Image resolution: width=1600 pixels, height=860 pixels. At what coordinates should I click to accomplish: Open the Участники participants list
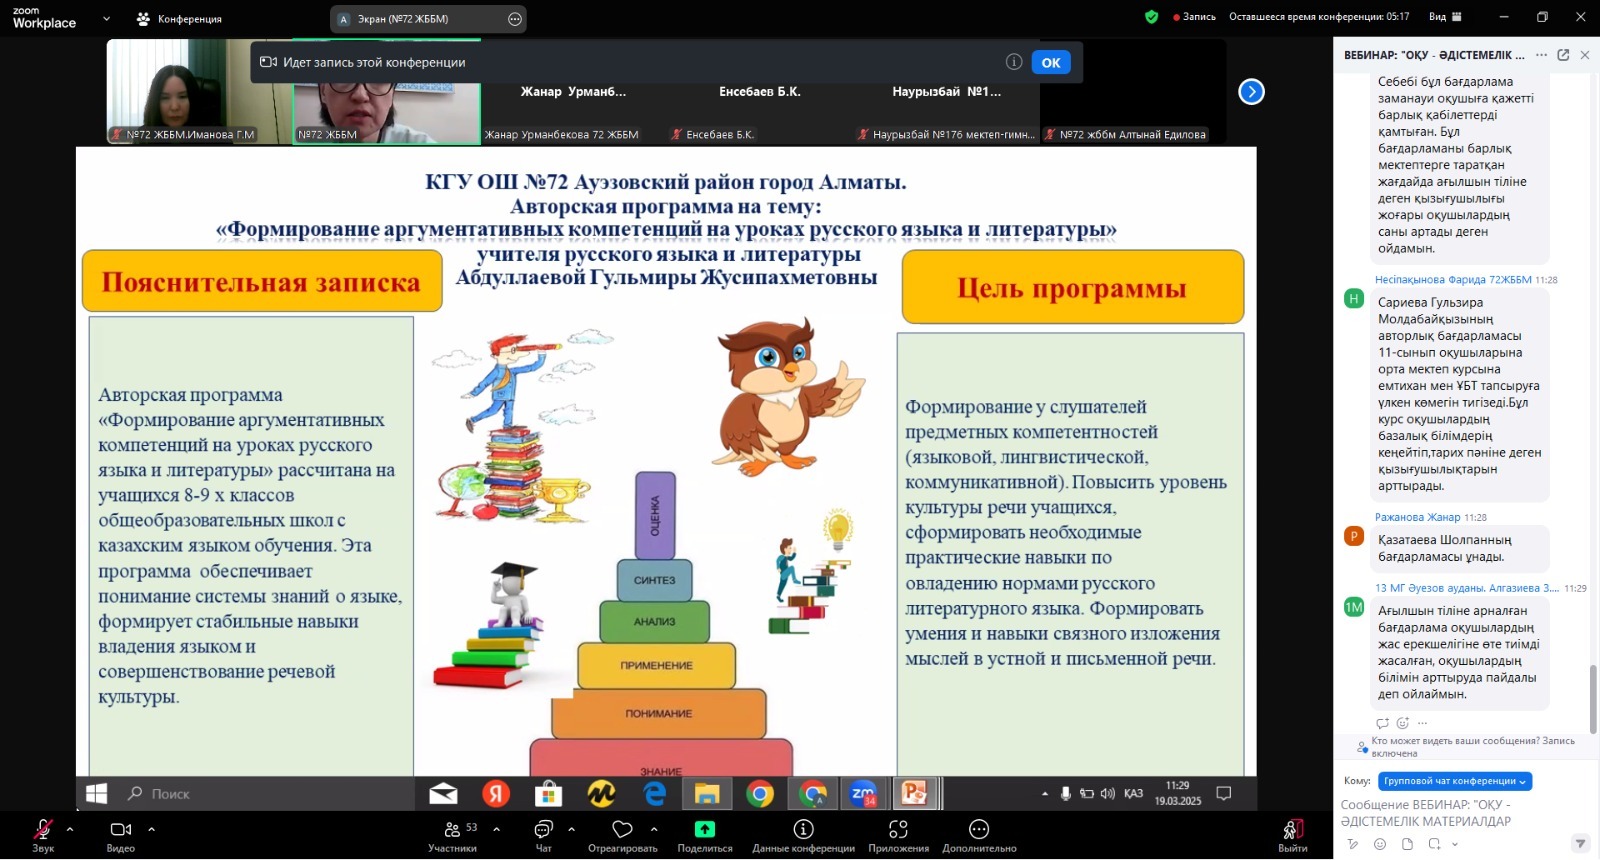453,830
